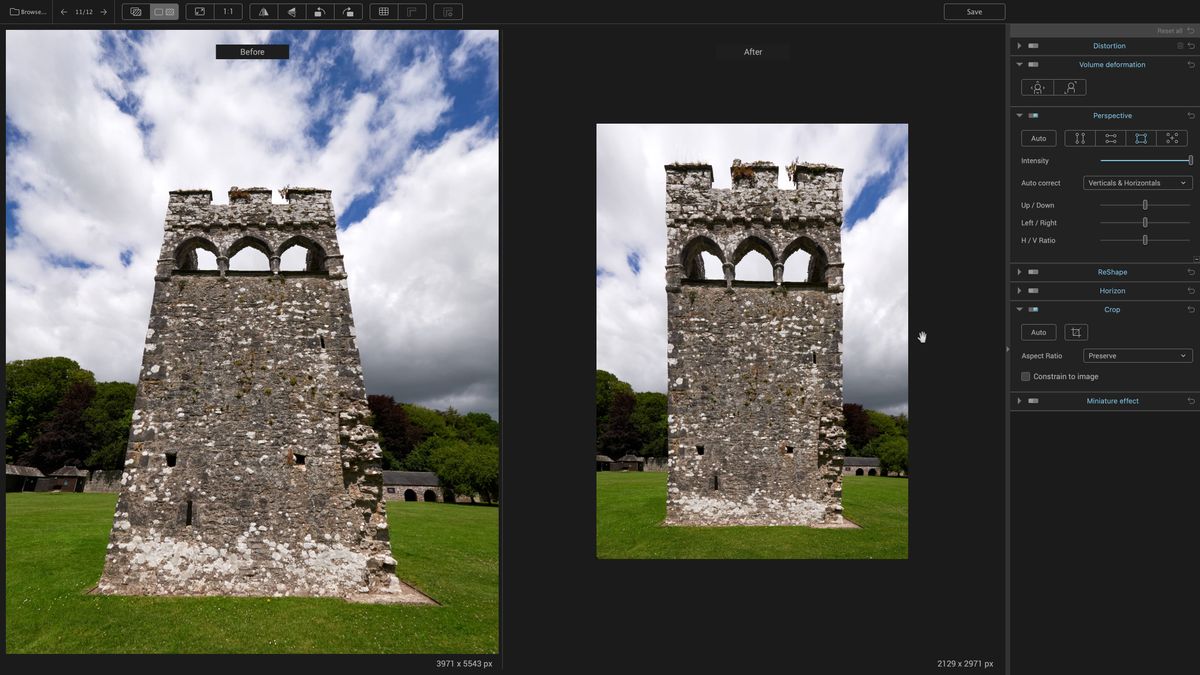Open the Aspect Ratio dropdown

pos(1137,355)
